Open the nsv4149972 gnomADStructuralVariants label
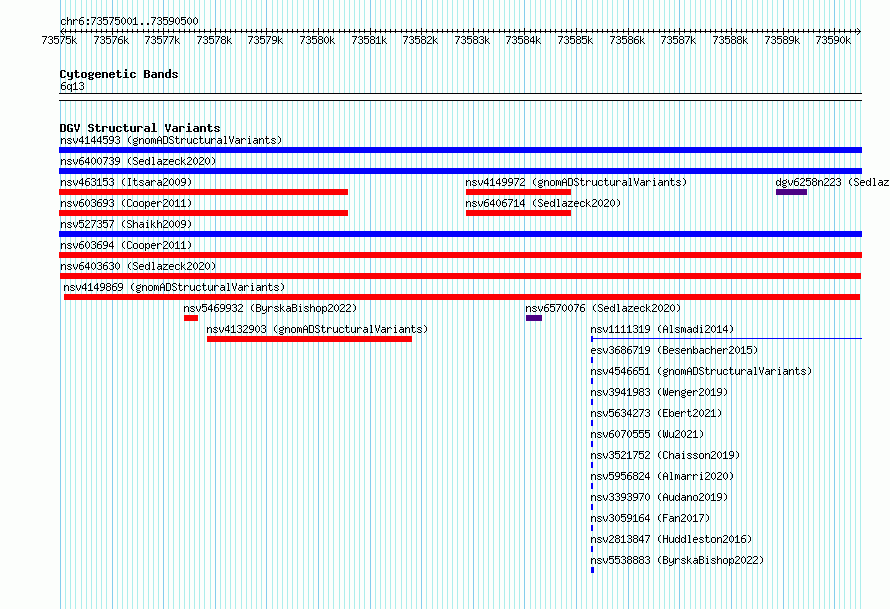 576,182
